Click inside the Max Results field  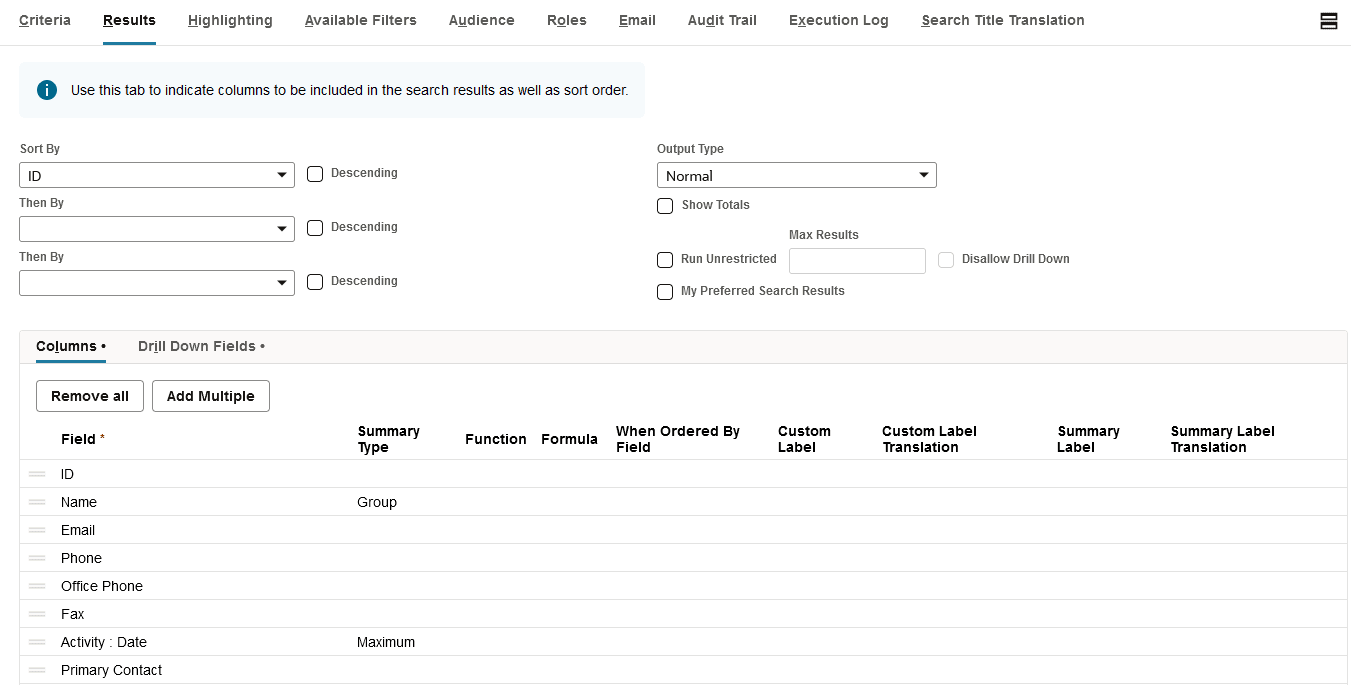[x=857, y=260]
